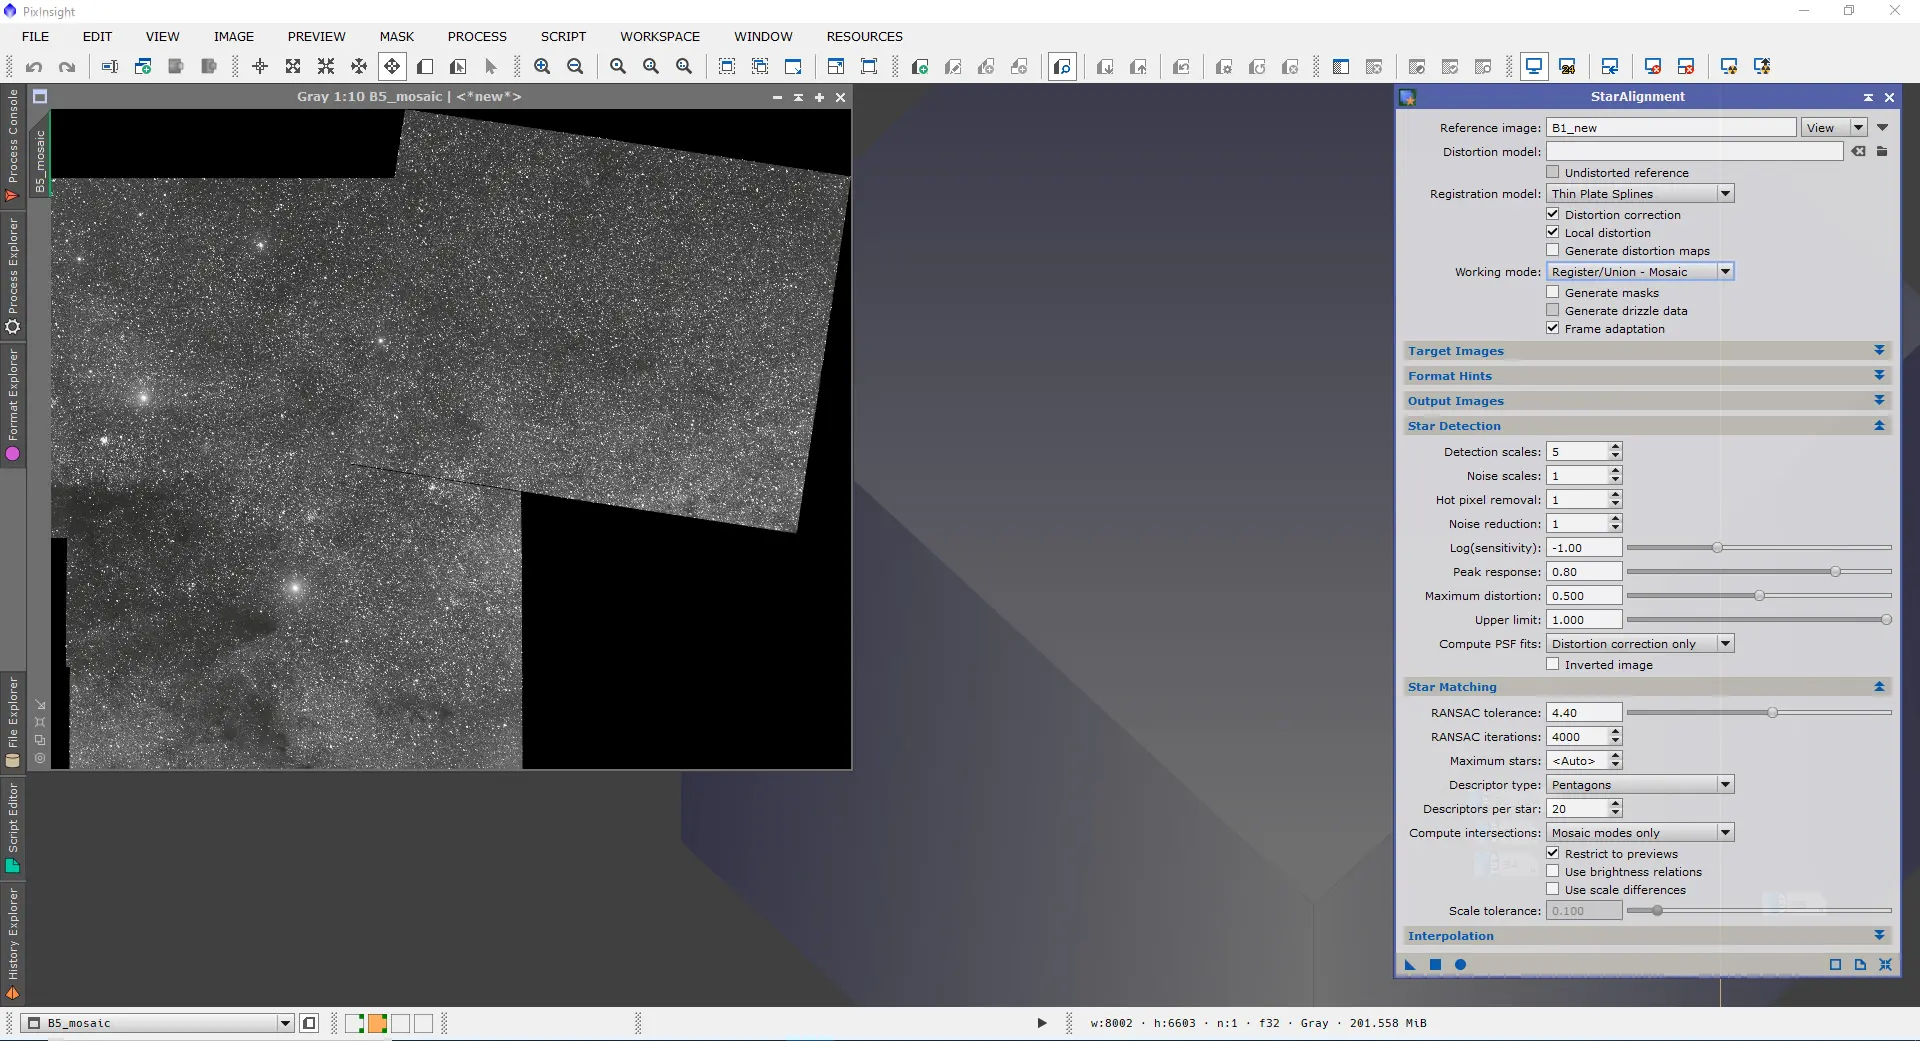
Task: Open the History Explorer side tab
Action: pyautogui.click(x=13, y=943)
